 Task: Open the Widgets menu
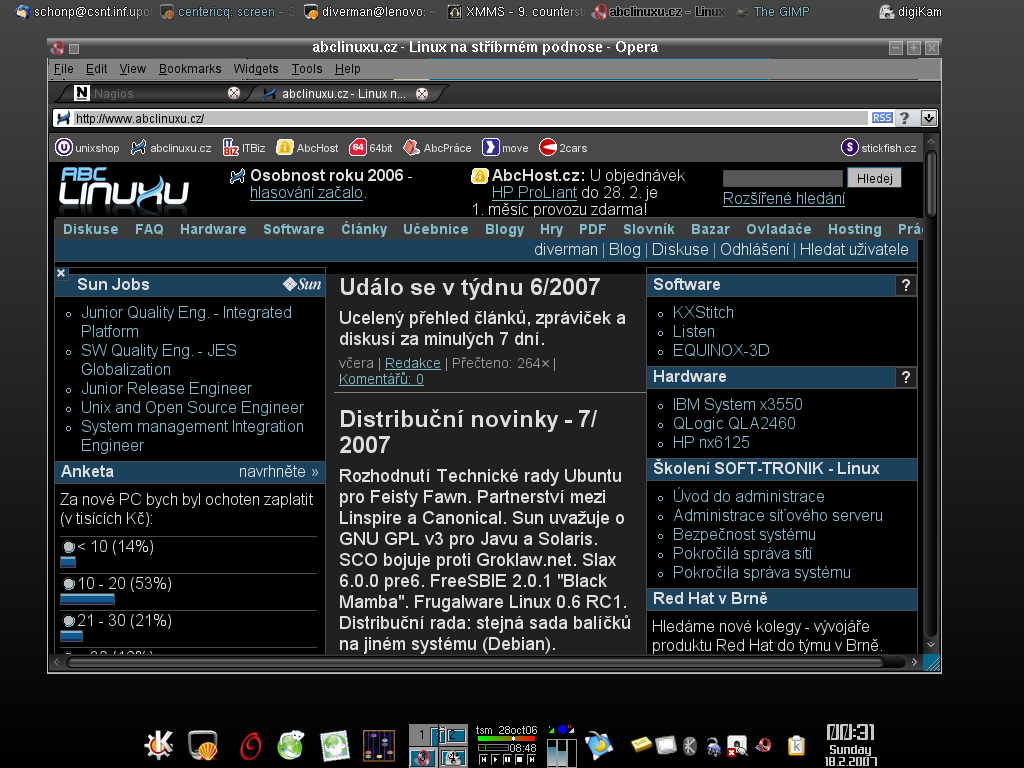[x=256, y=69]
